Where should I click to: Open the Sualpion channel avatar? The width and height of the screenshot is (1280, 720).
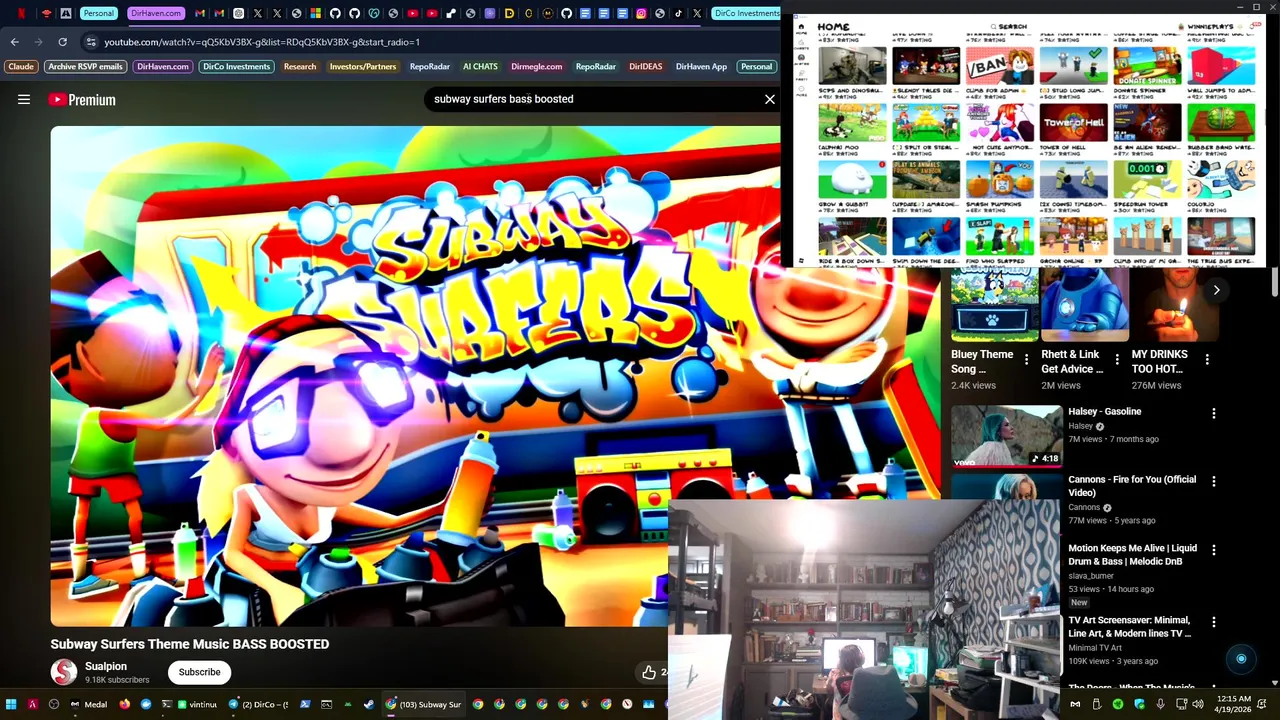point(64,672)
